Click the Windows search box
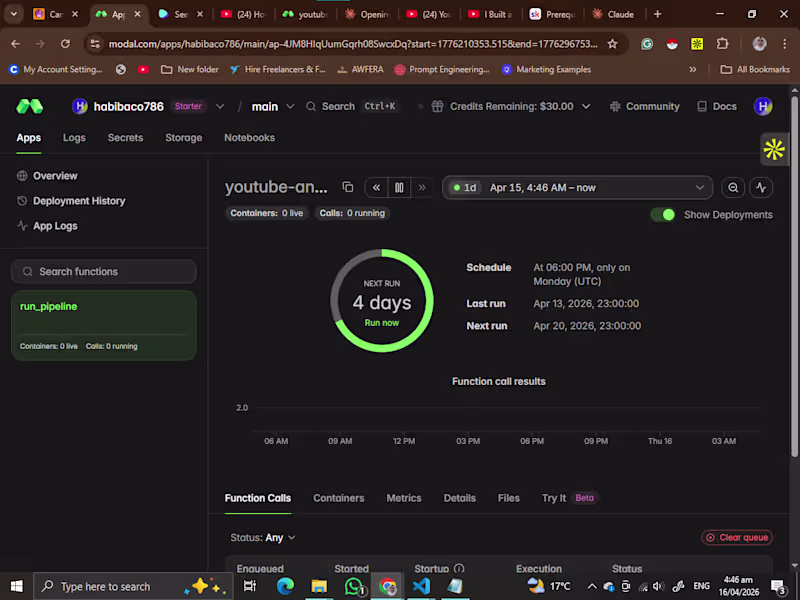 point(133,586)
